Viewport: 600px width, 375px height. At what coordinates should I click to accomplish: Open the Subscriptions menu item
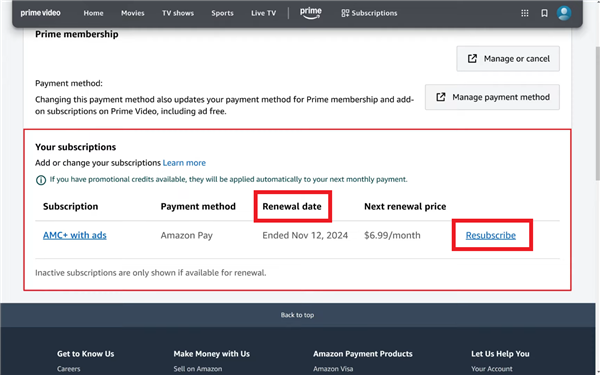[x=369, y=13]
